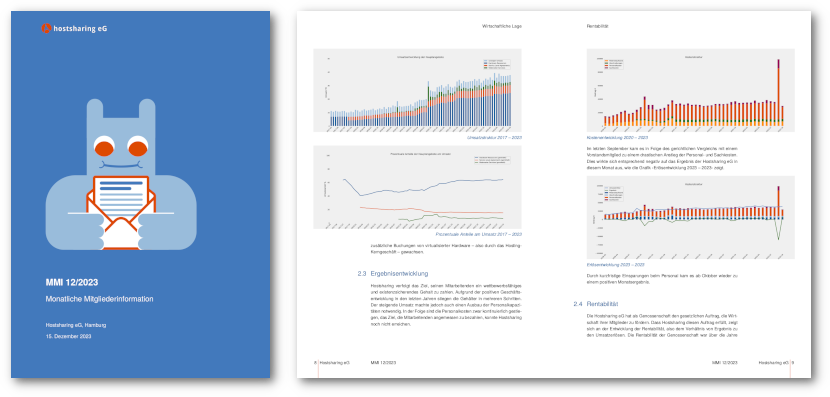Click the MMI 12/2023 cover title
The image size is (830, 397).
click(71, 283)
